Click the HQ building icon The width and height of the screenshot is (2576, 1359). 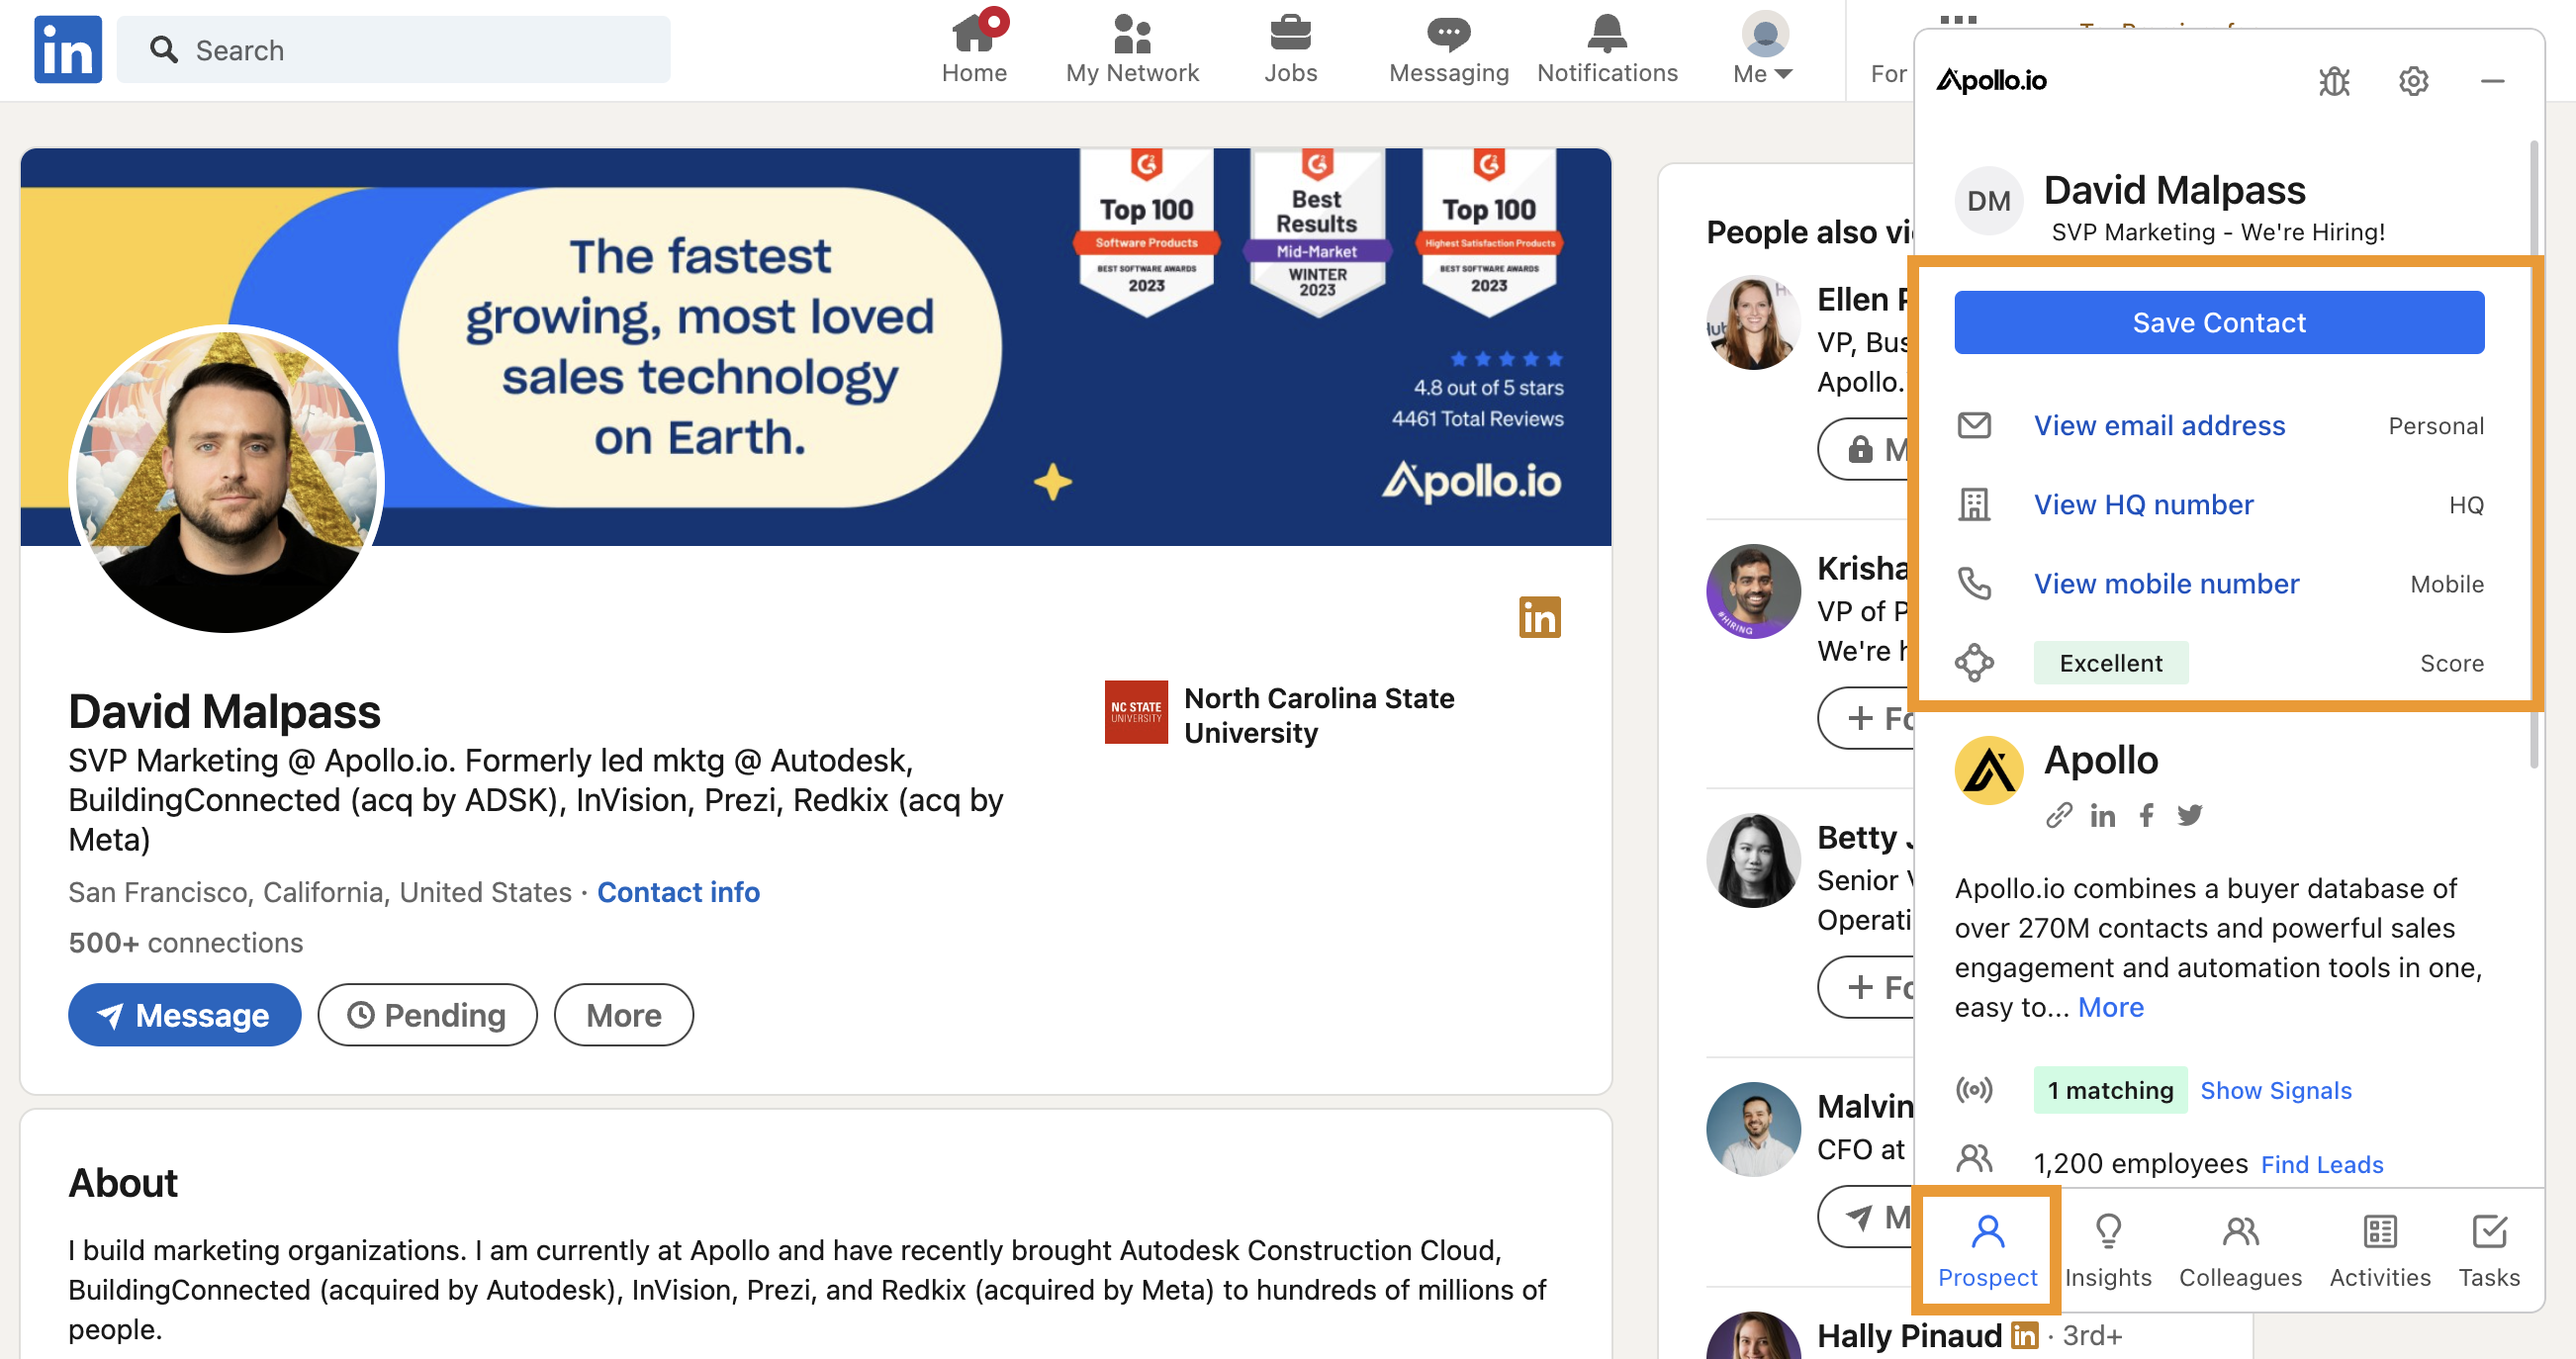point(1973,504)
